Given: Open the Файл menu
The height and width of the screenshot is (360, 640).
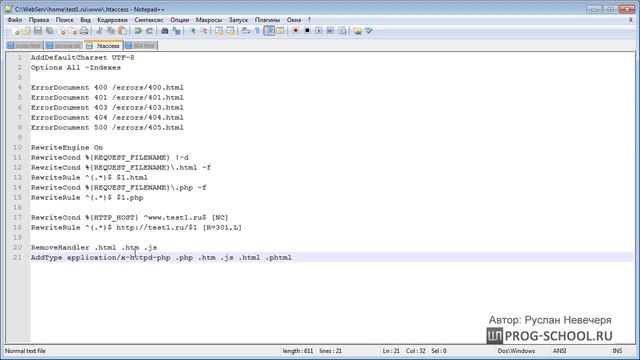Looking at the screenshot, I should [x=15, y=20].
